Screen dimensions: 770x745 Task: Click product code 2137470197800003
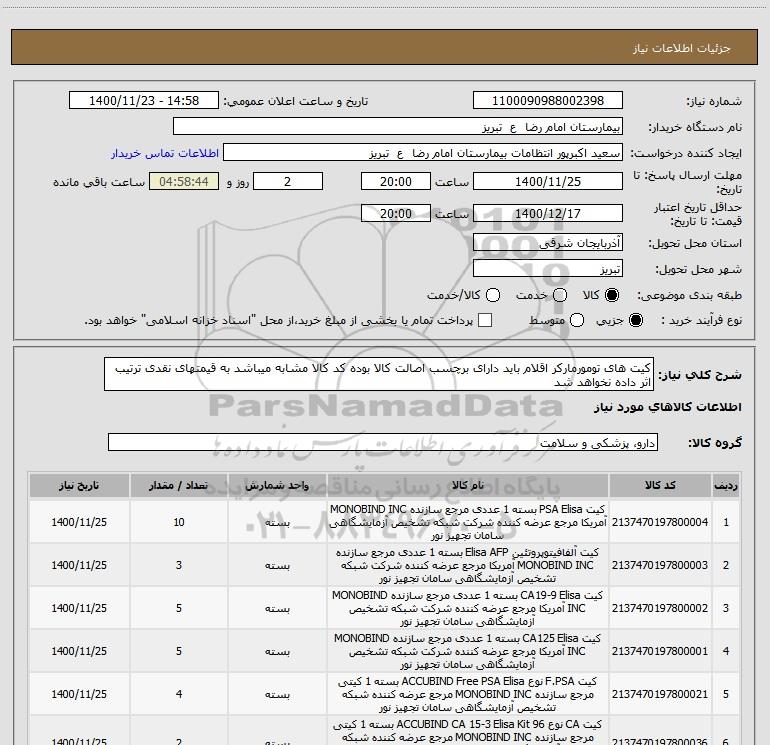[x=660, y=565]
